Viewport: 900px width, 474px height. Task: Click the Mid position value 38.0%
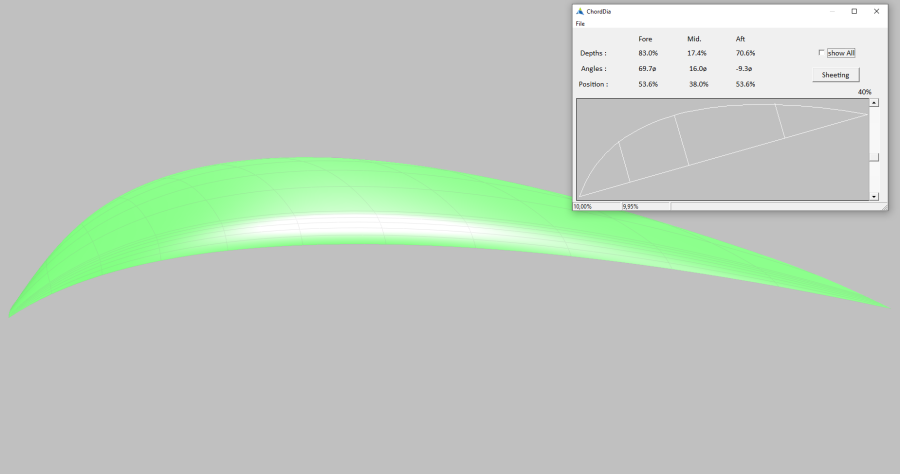coord(698,85)
